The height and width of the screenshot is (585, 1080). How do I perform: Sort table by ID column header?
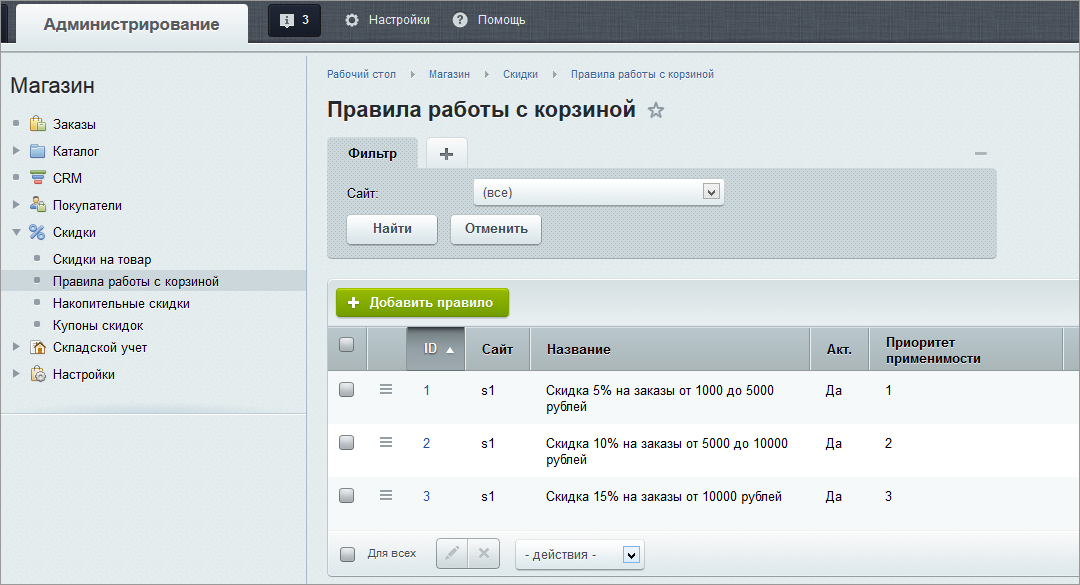(436, 349)
